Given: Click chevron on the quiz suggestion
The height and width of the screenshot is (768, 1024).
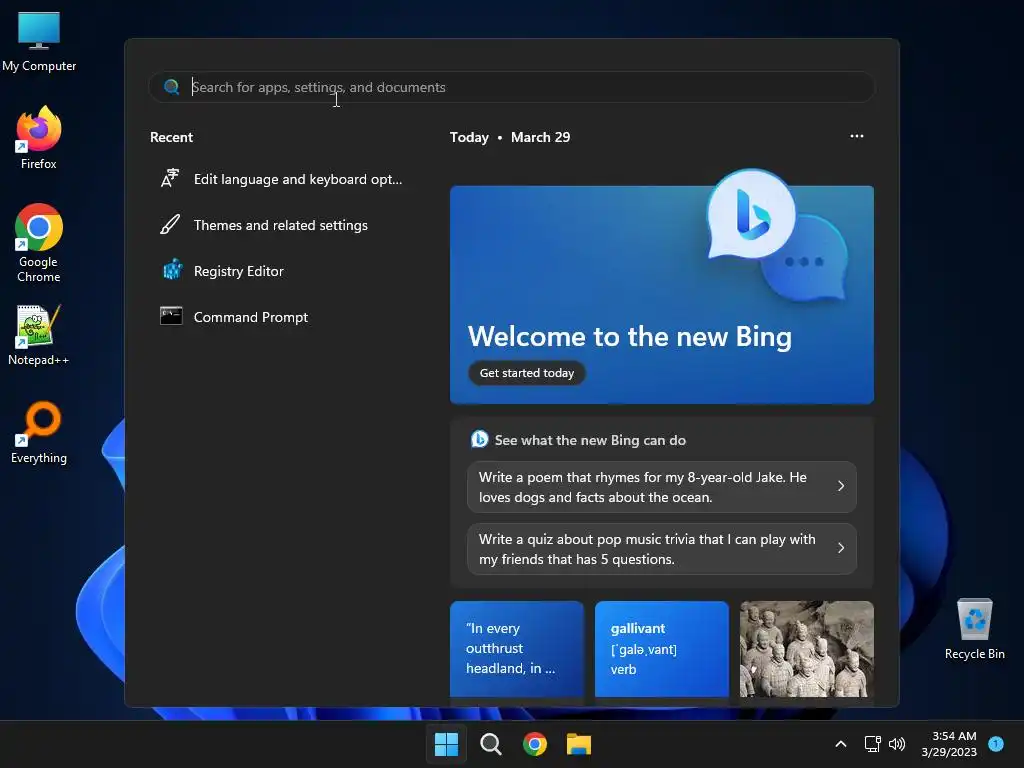Looking at the screenshot, I should pyautogui.click(x=841, y=548).
